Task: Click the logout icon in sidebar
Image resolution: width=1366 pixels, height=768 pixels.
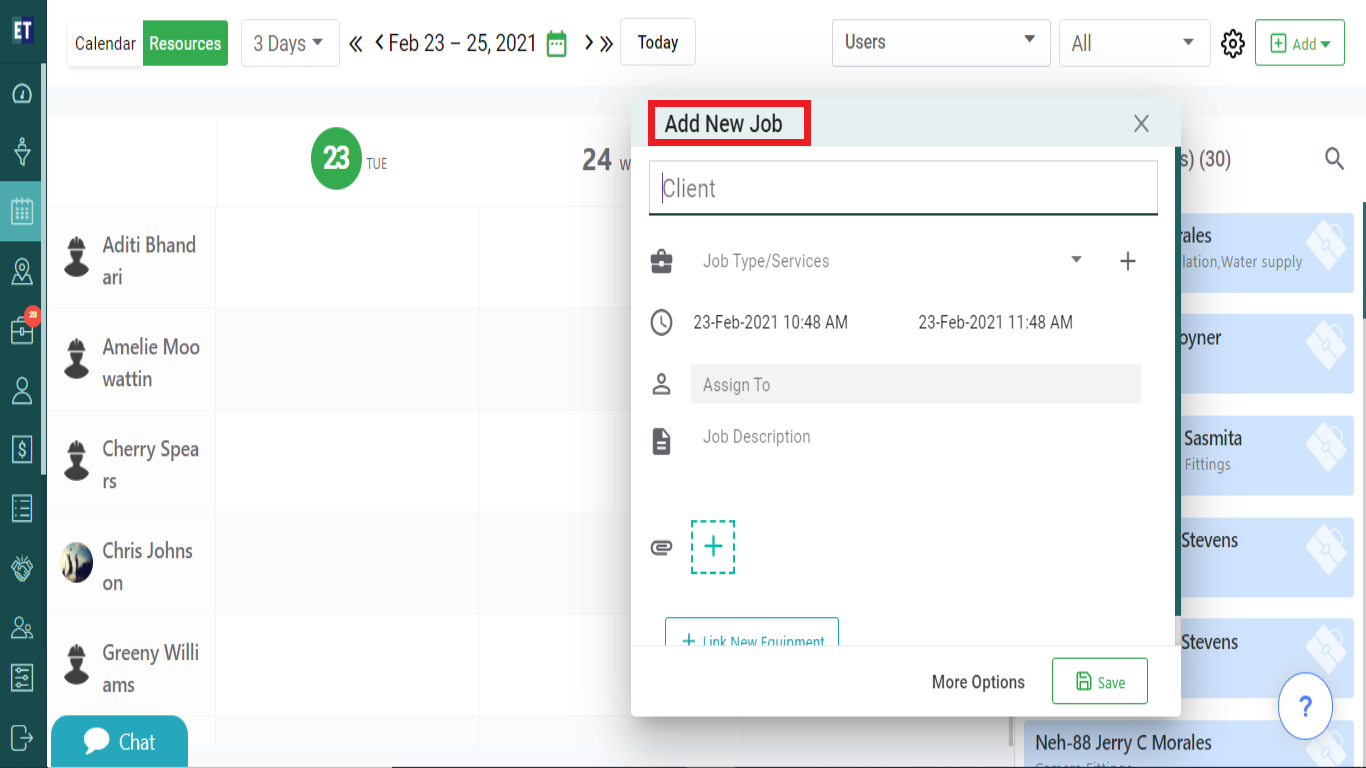Action: (x=22, y=737)
